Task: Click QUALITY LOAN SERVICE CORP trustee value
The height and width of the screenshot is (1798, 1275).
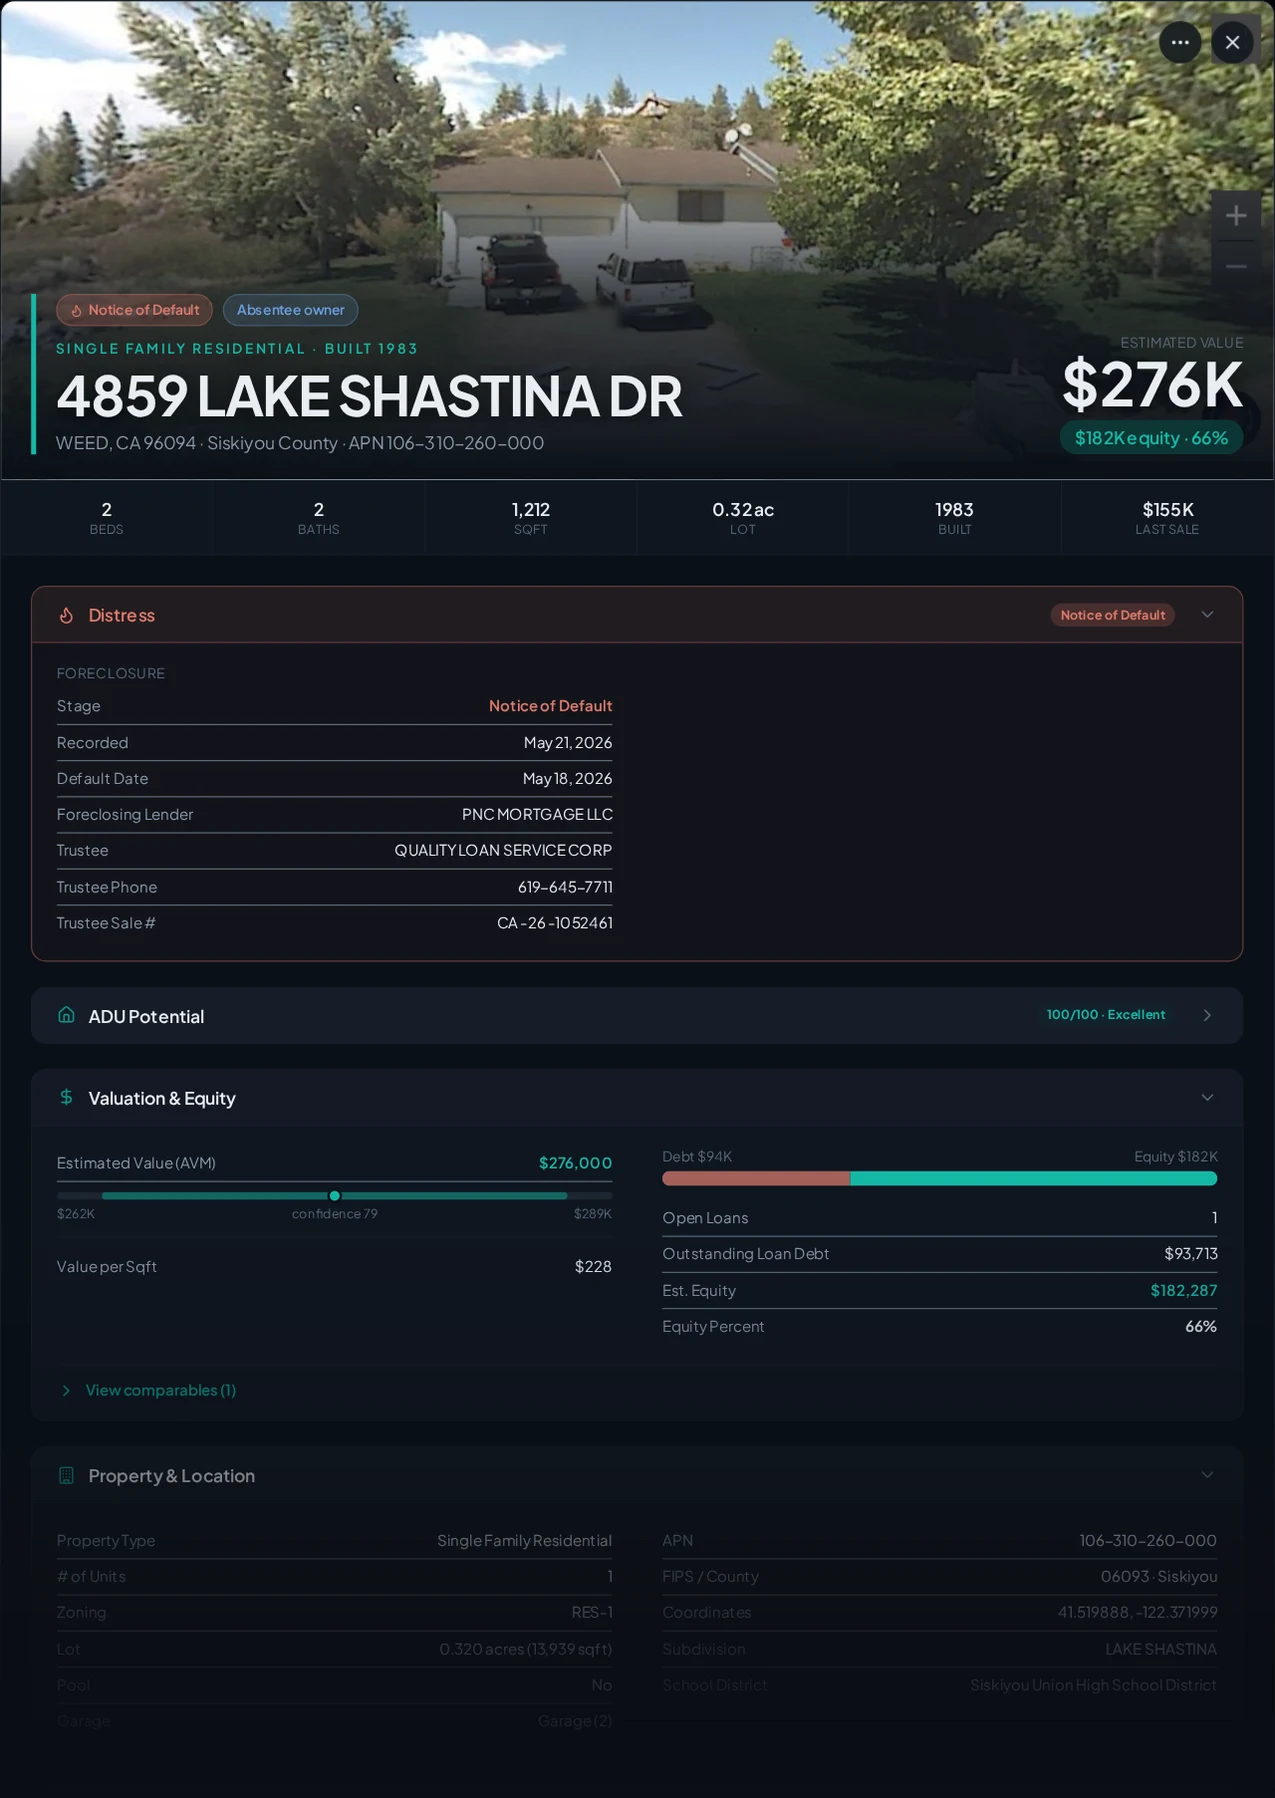Action: point(503,850)
